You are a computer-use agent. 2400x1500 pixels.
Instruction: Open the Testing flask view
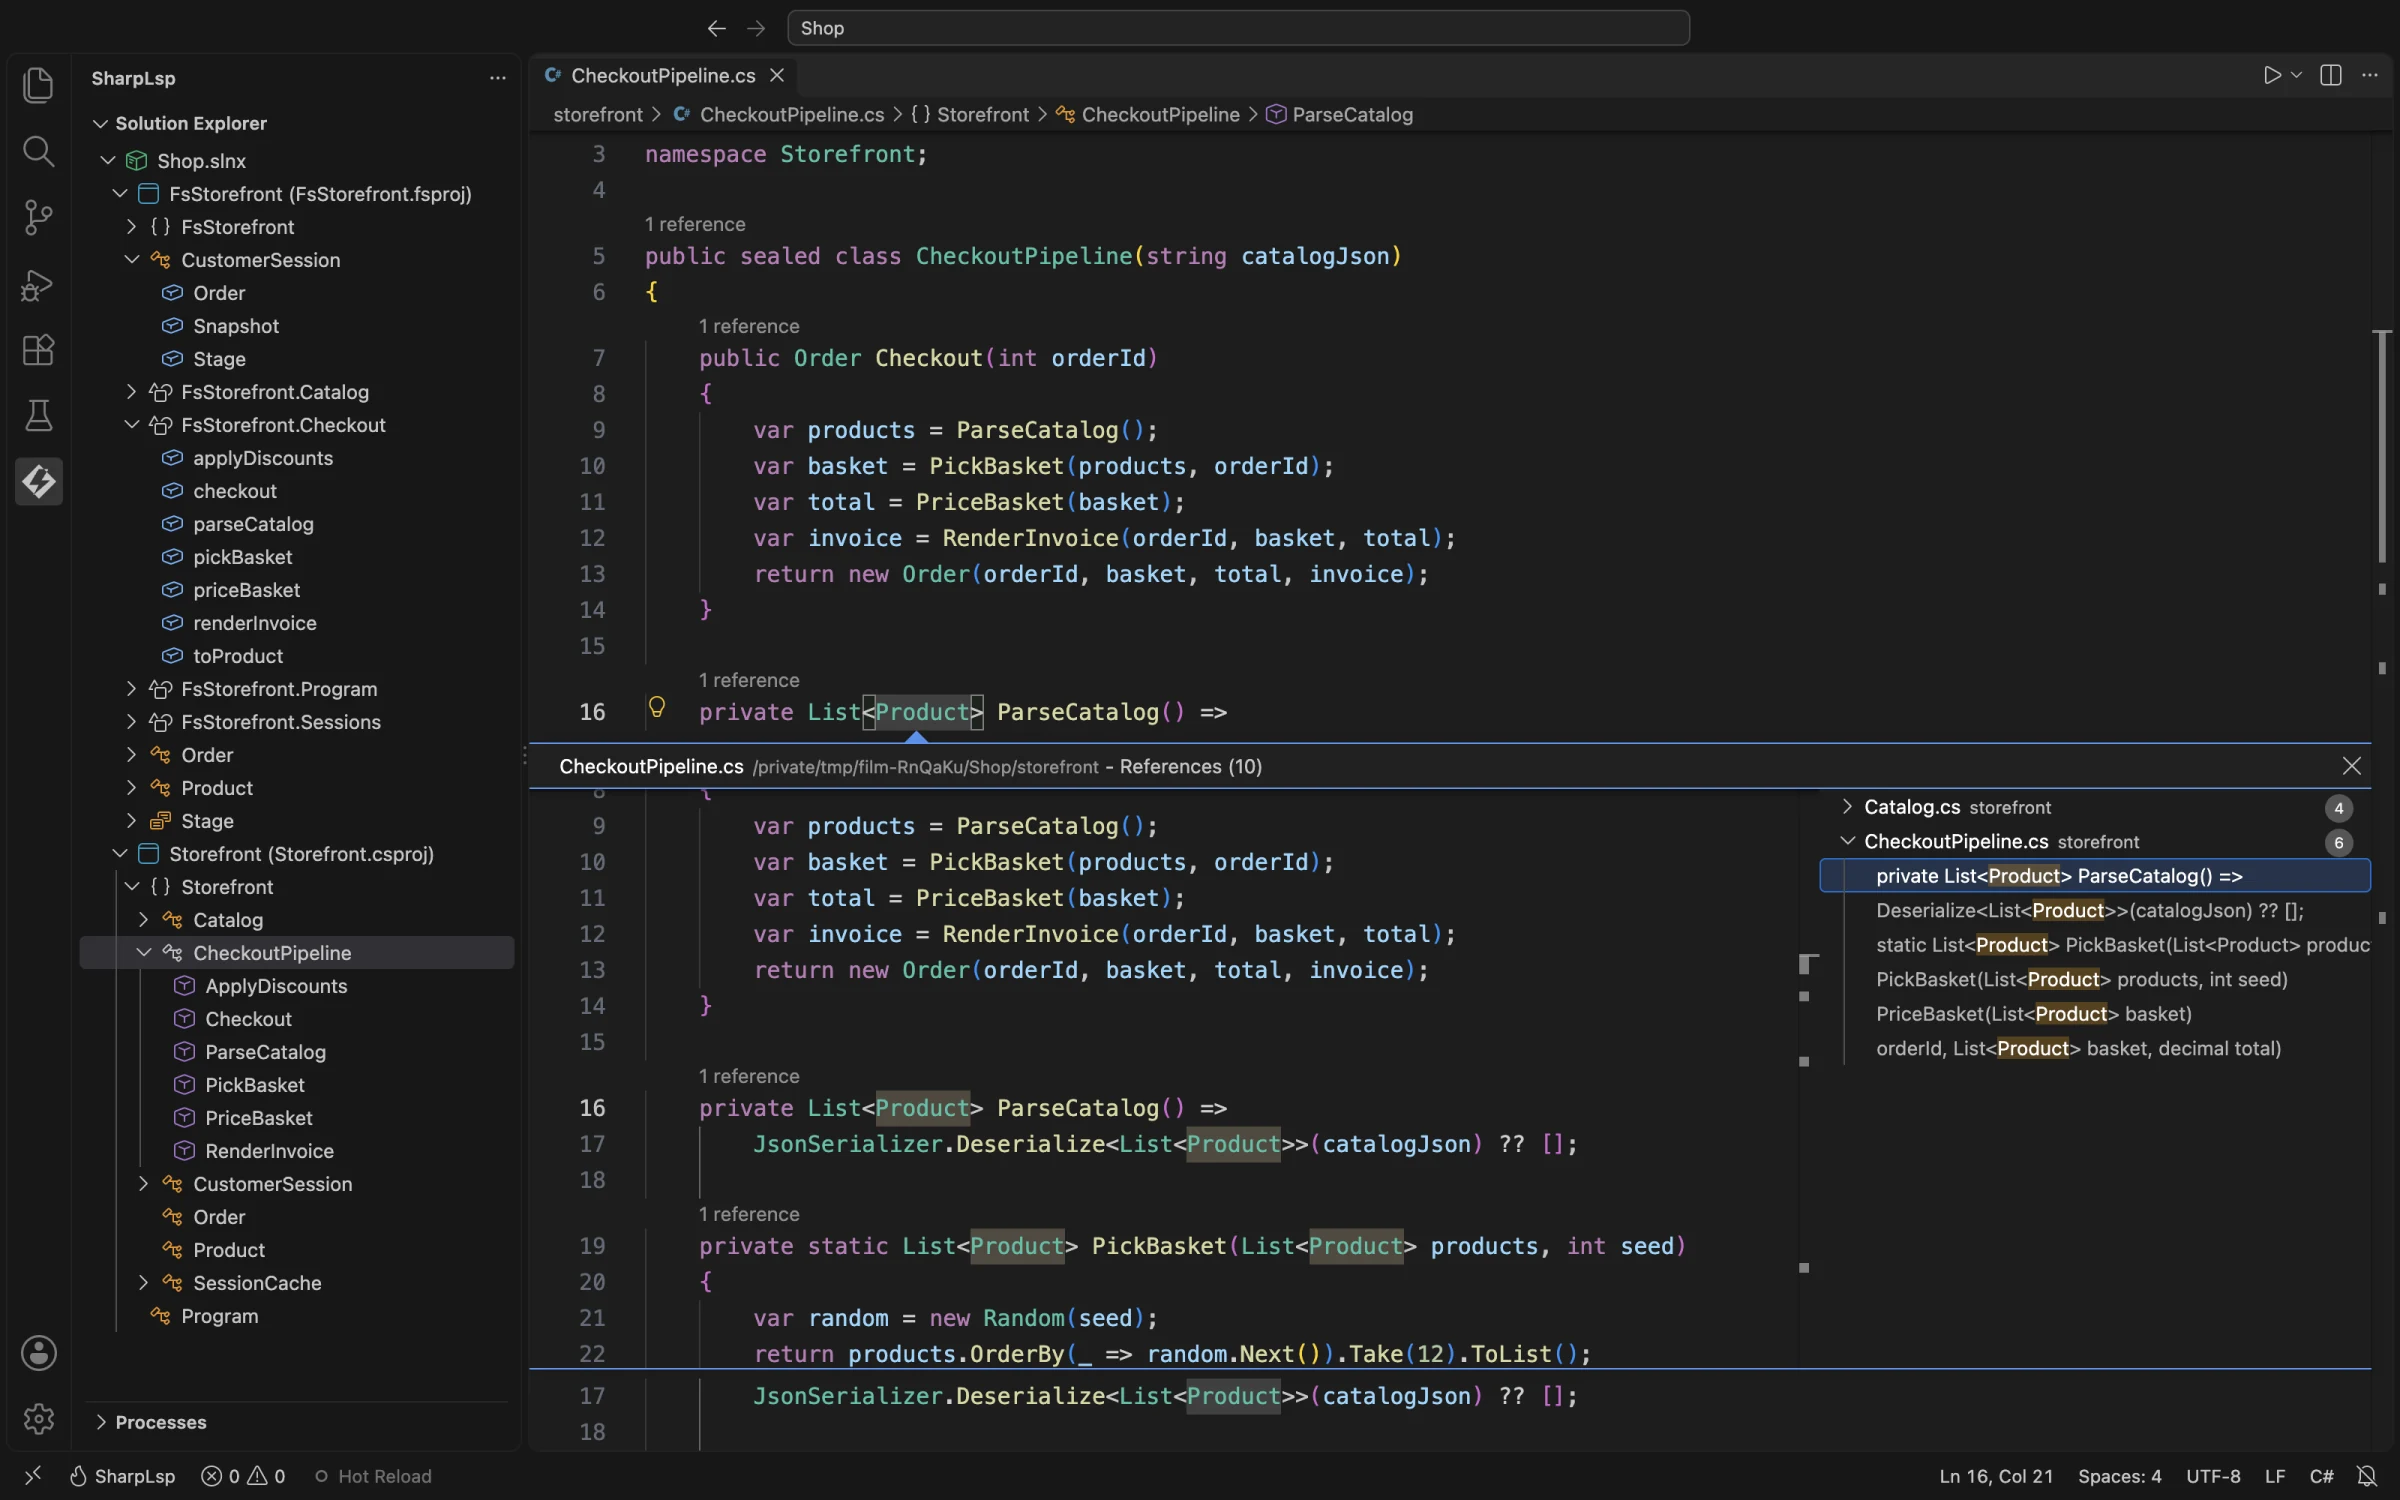pos(38,416)
